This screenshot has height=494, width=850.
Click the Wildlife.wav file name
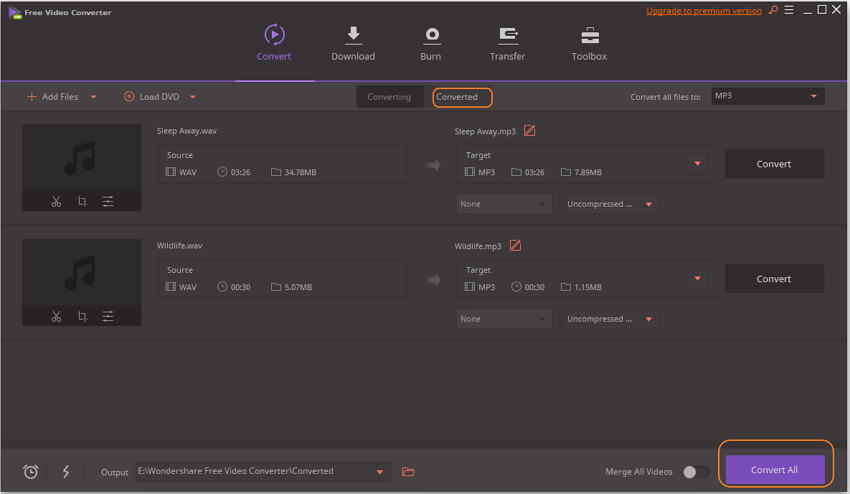(x=179, y=246)
